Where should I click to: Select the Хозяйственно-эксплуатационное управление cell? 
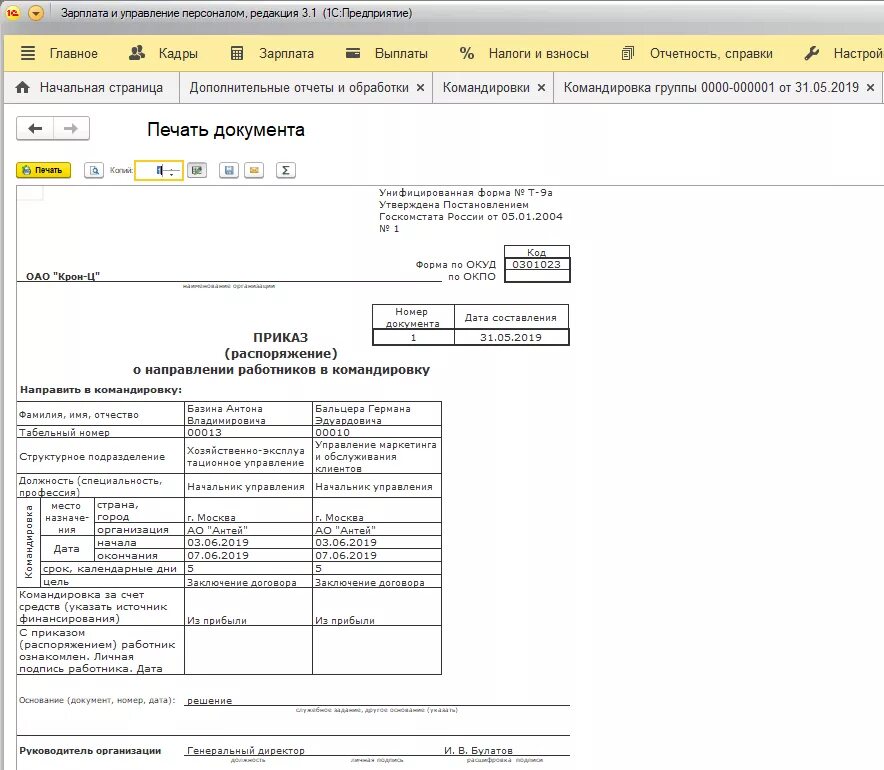(x=248, y=457)
